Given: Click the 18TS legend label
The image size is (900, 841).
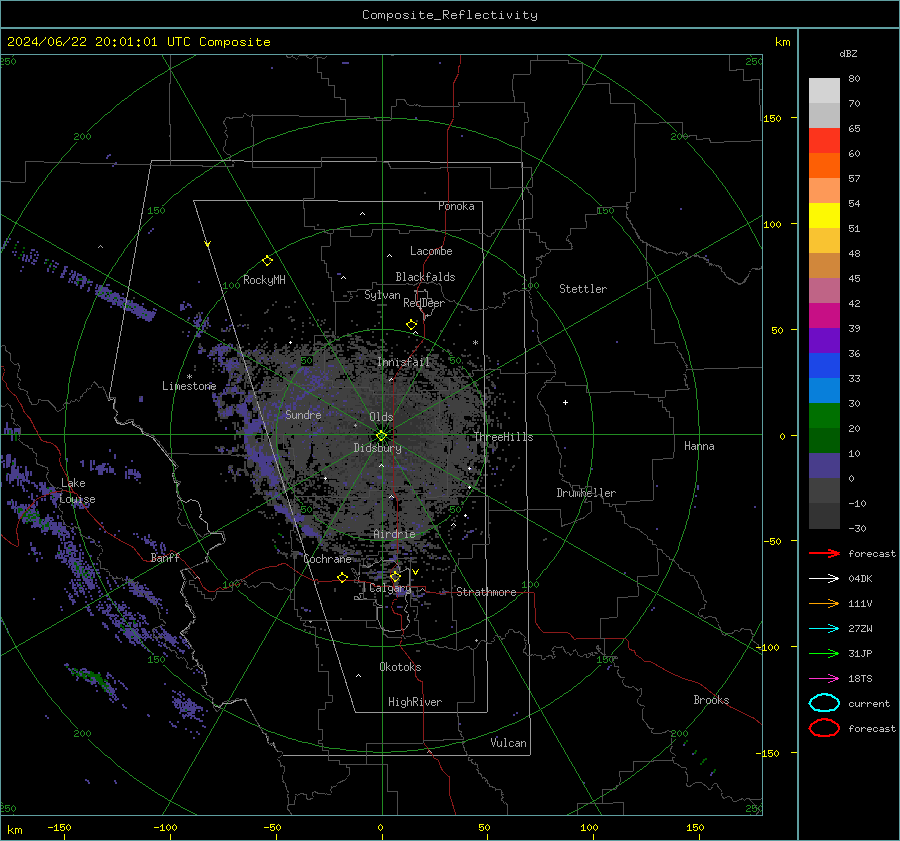Looking at the screenshot, I should (860, 679).
